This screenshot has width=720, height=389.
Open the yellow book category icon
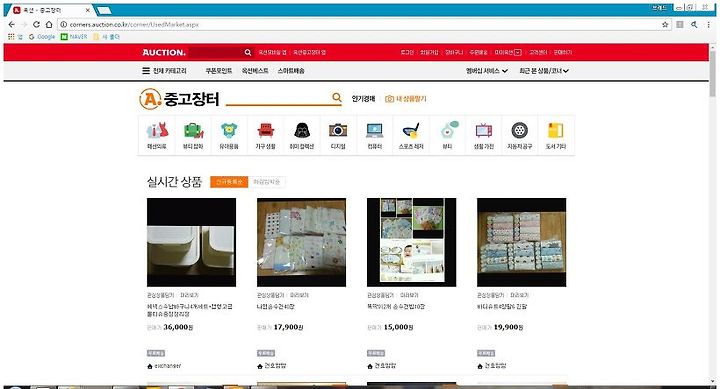[x=556, y=130]
